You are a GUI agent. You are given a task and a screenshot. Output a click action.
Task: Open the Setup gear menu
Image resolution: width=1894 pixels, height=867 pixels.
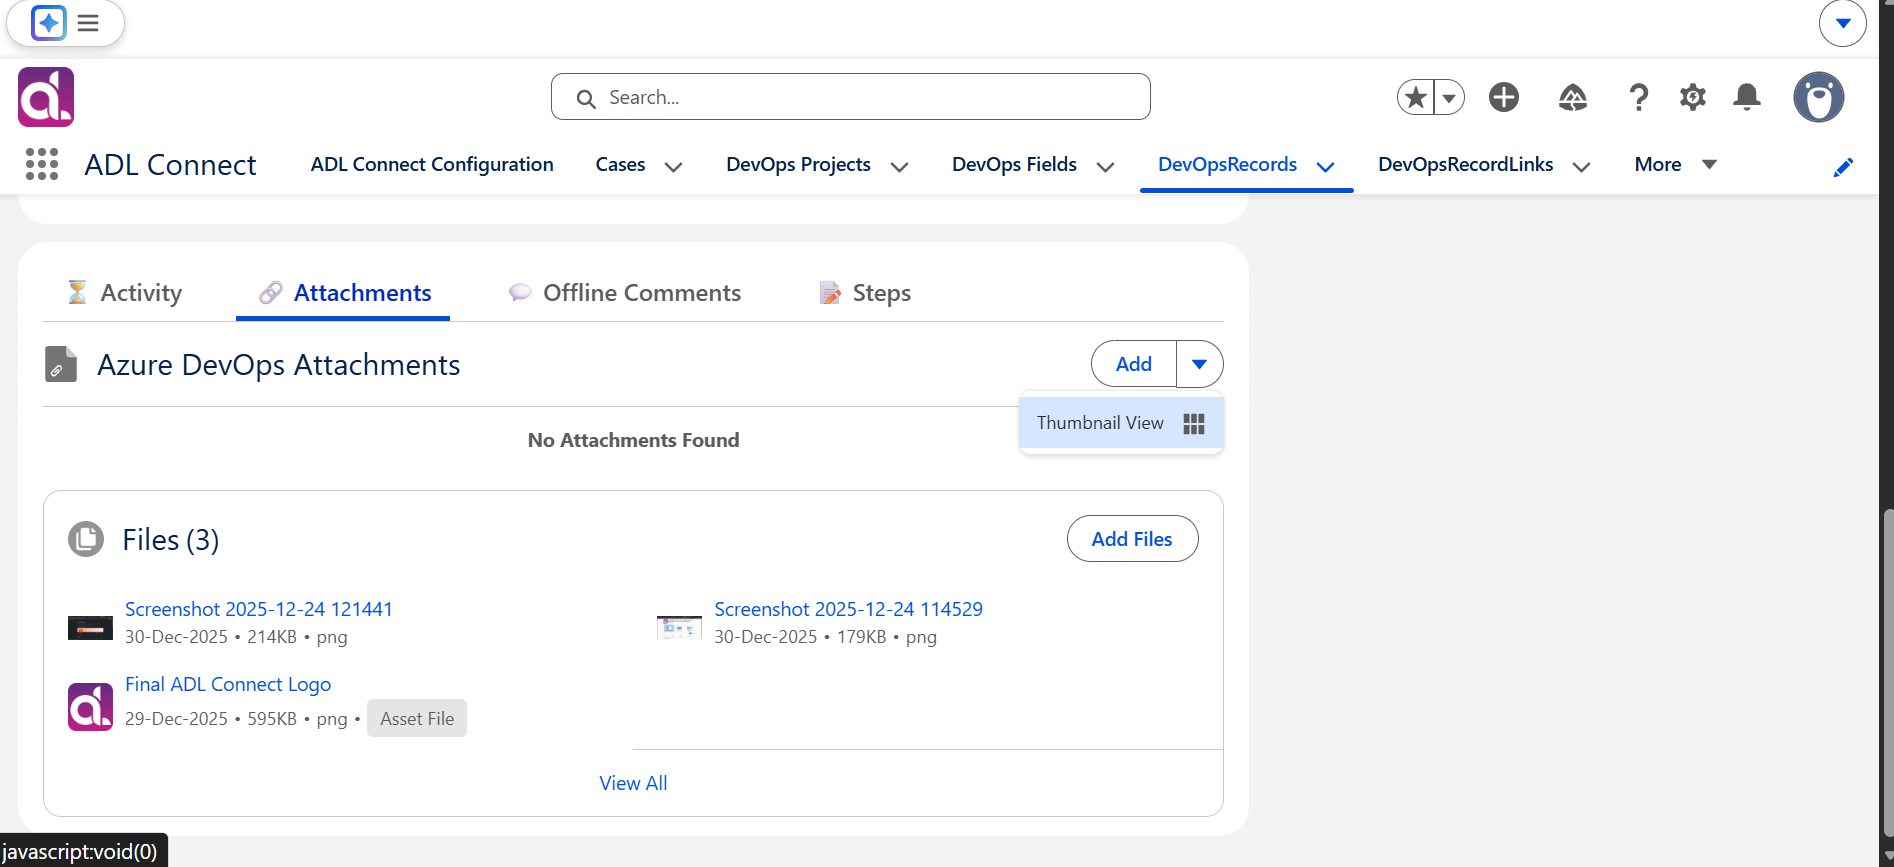pos(1693,97)
